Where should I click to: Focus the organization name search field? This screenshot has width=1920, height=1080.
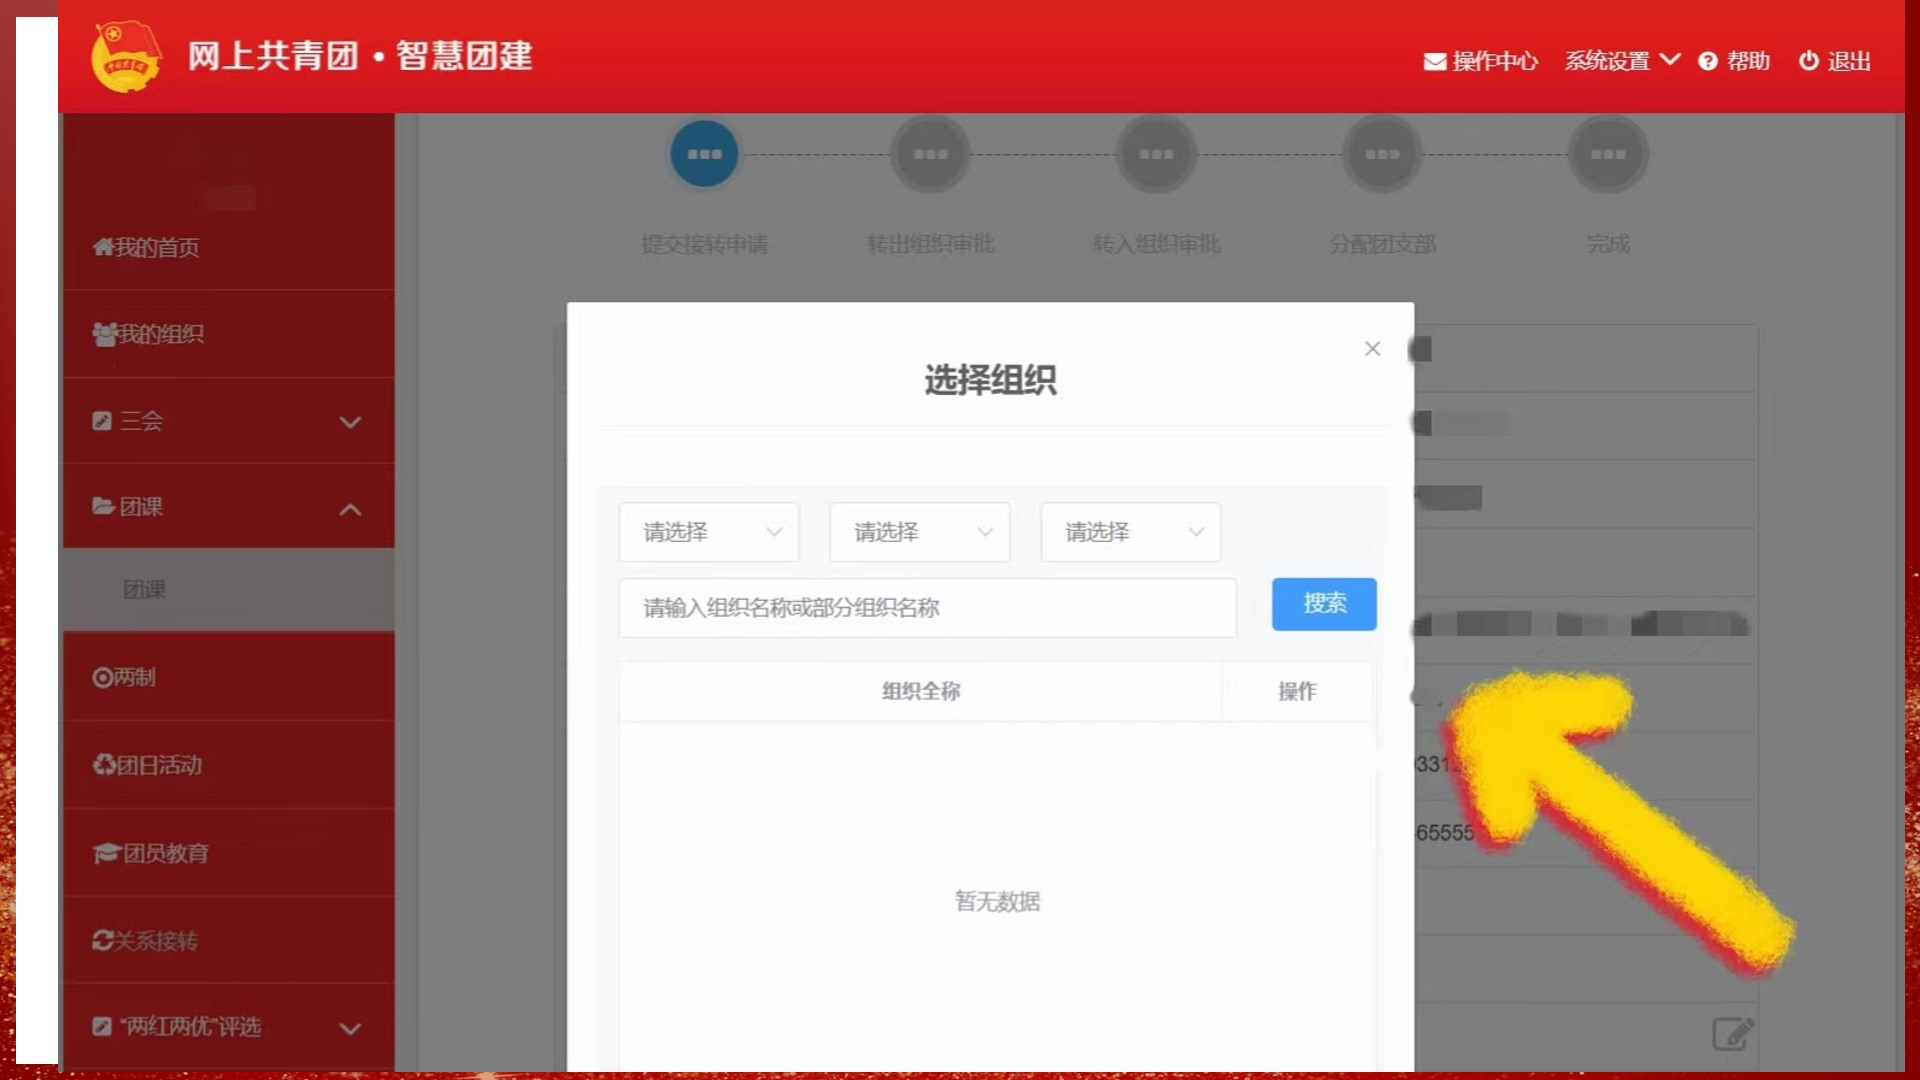(927, 608)
